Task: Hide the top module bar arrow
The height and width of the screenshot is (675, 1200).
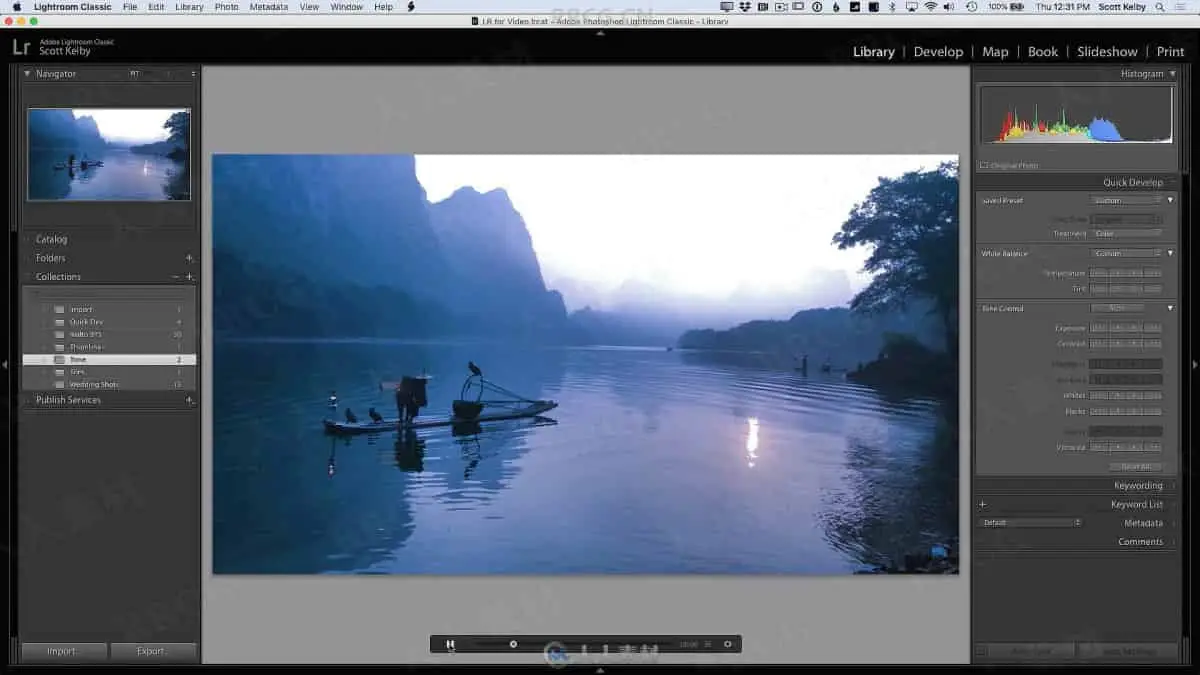Action: pos(600,33)
